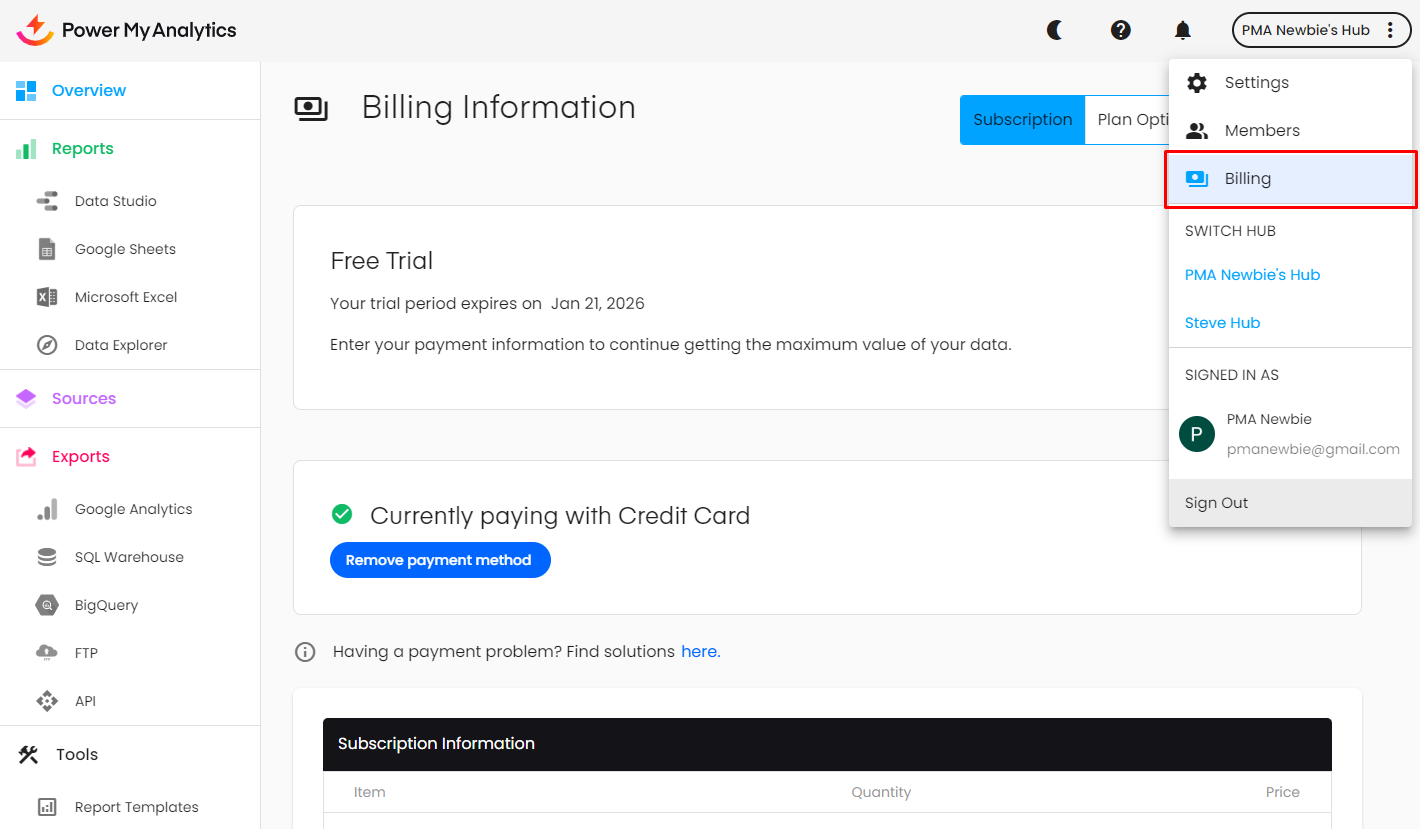
Task: Switch to the Subscription tab
Action: pyautogui.click(x=1022, y=120)
